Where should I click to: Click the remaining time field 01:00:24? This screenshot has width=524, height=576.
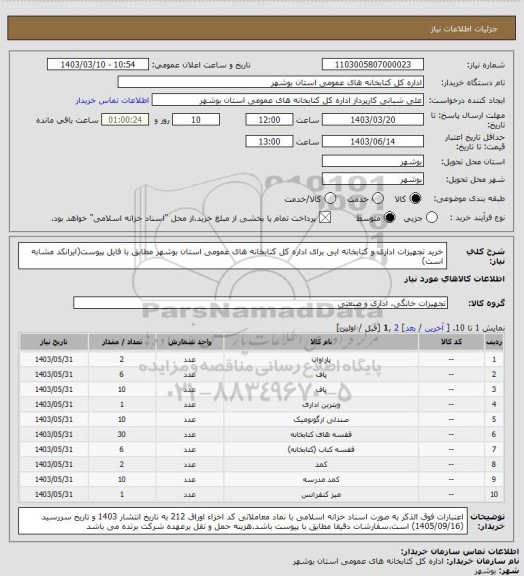pos(125,120)
